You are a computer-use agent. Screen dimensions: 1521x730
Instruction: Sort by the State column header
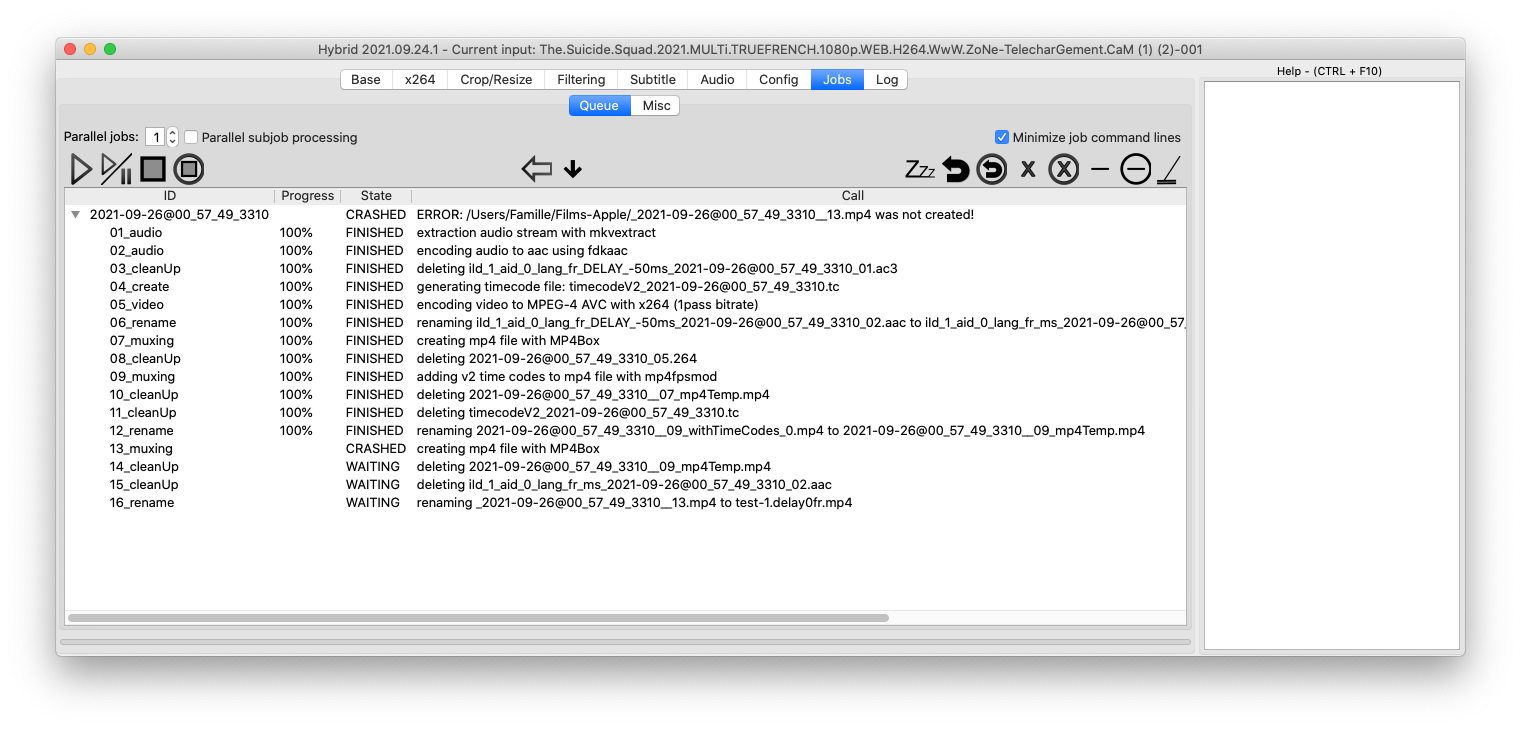point(376,196)
